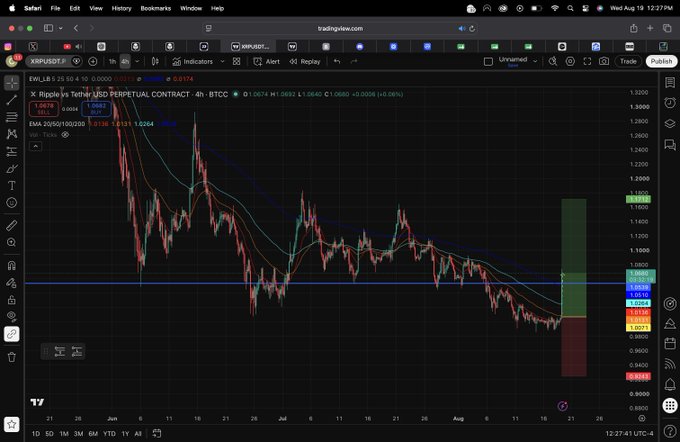Open the forecasting and measurement tools

12,151
